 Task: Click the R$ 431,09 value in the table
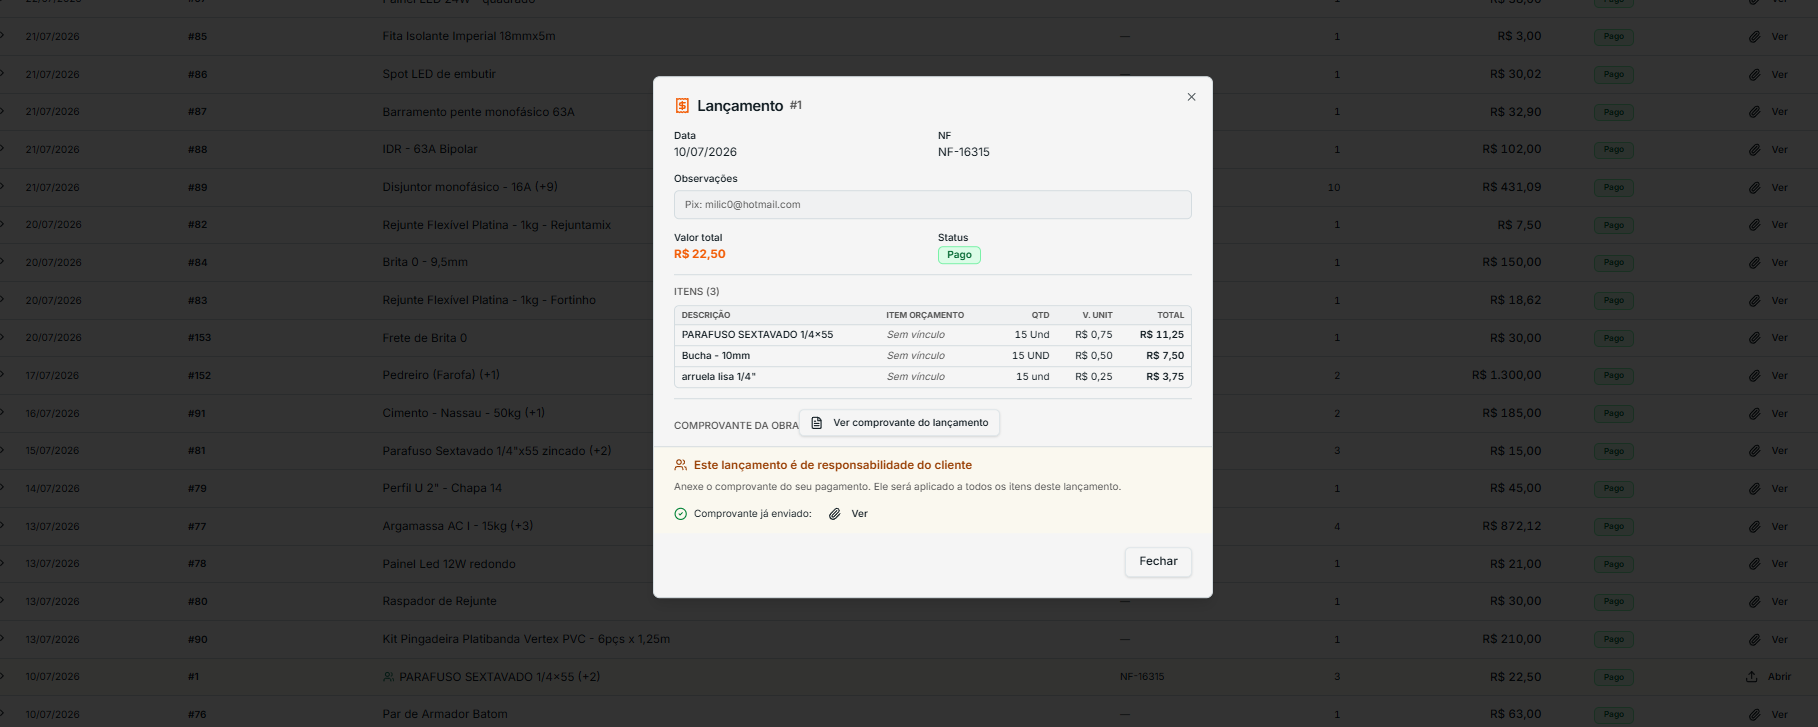[1511, 187]
